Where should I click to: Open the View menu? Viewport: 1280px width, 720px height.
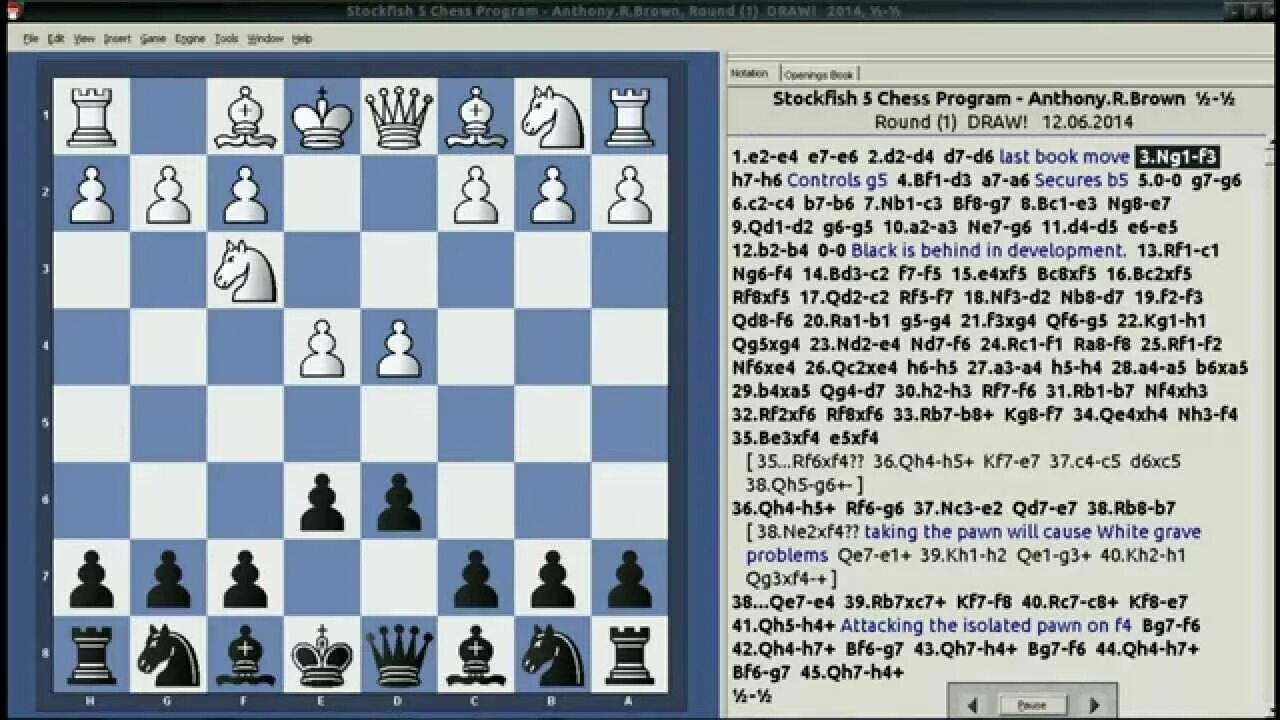click(84, 39)
